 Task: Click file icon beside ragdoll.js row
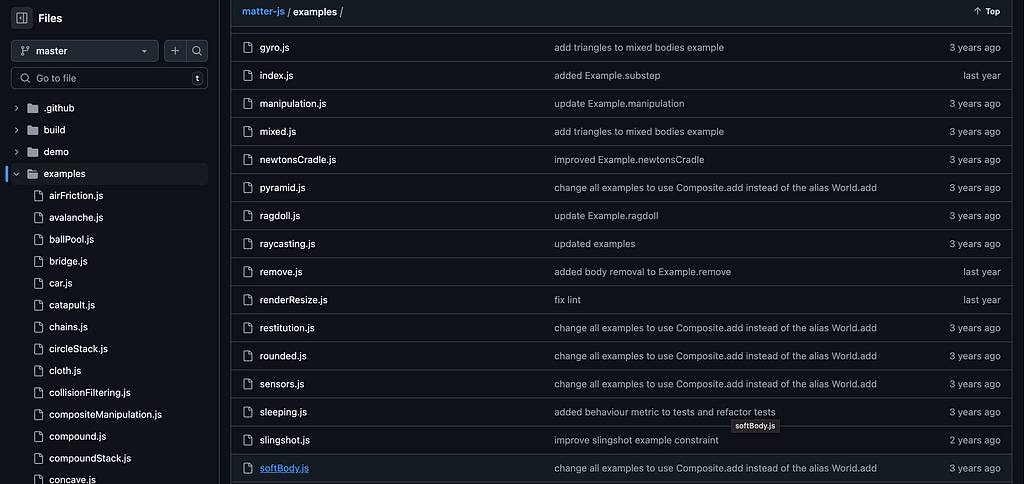[x=248, y=216]
